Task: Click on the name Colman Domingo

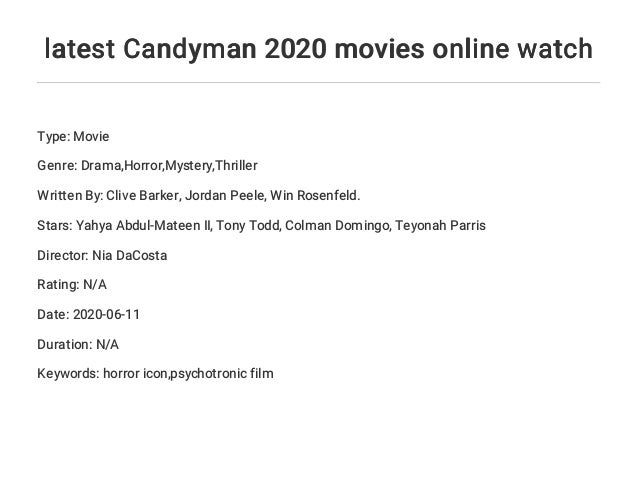Action: click(x=337, y=225)
